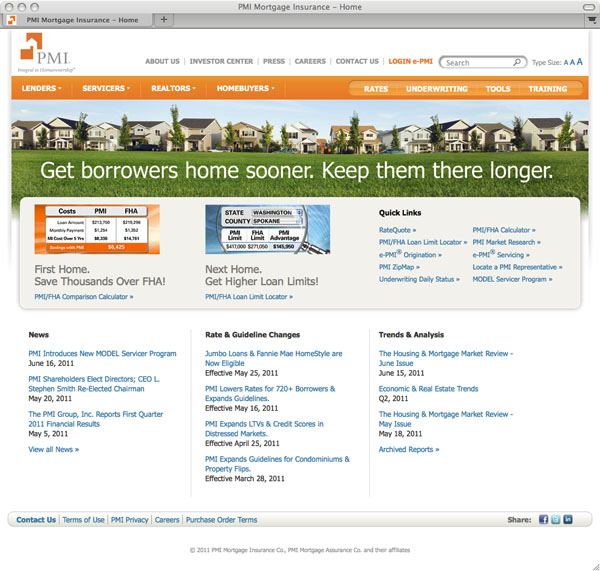
Task: Select the largest type size A
Action: [580, 62]
